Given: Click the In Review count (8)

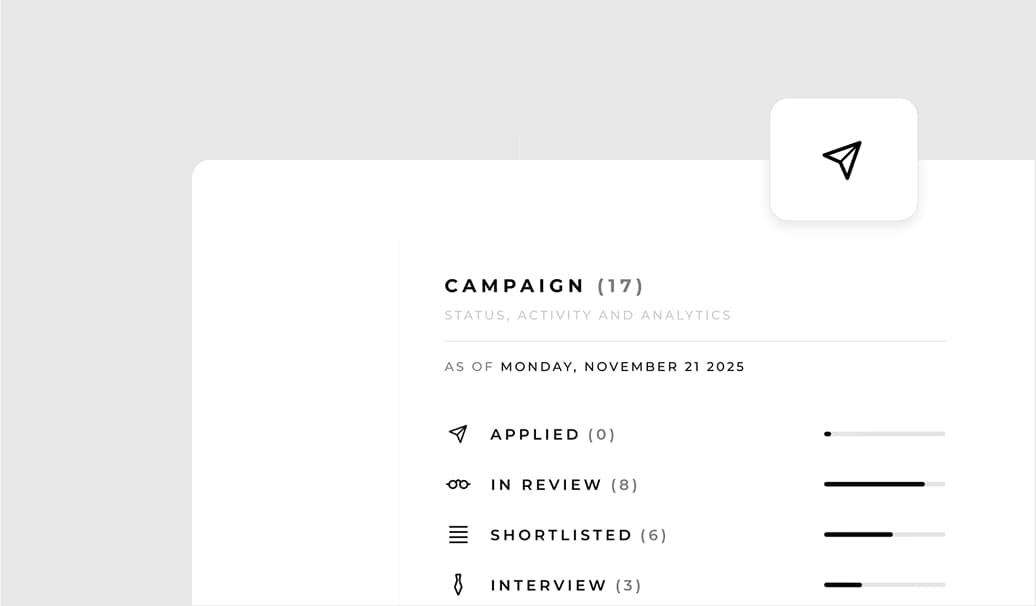Looking at the screenshot, I should [625, 485].
